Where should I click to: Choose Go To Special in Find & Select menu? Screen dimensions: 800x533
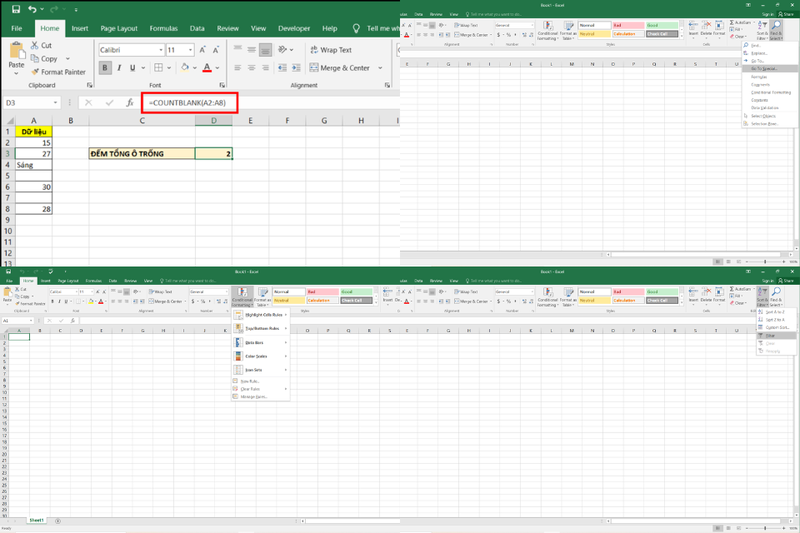pos(768,68)
